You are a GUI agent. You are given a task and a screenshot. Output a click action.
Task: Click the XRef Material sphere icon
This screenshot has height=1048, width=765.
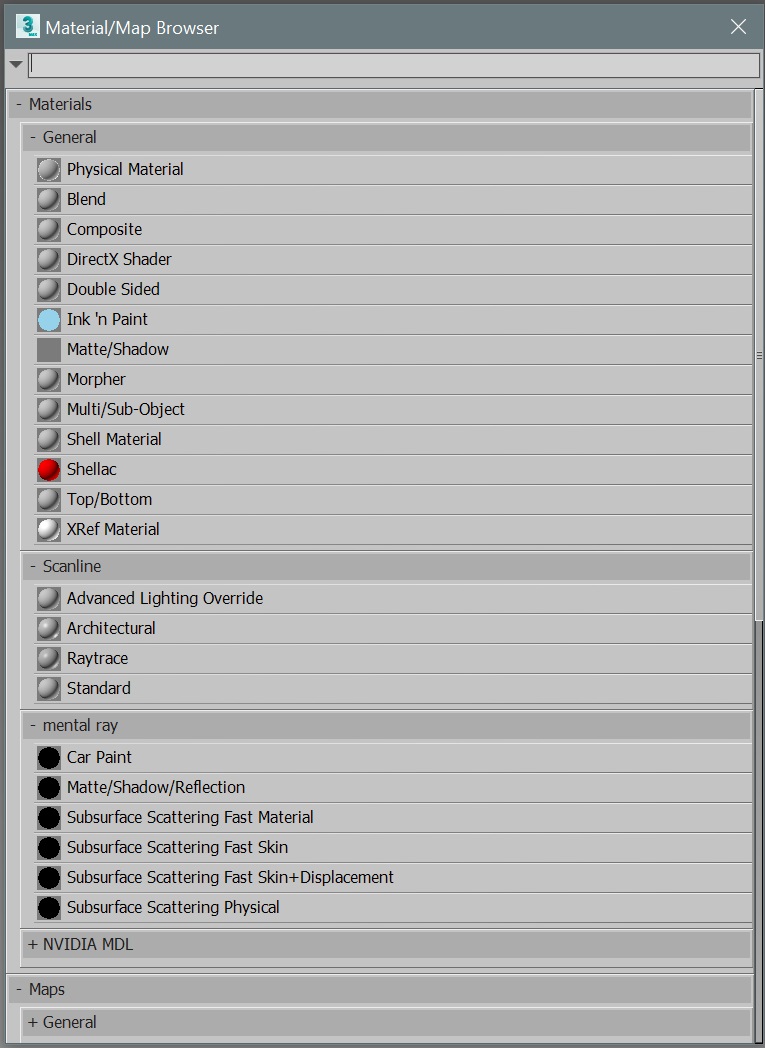coord(49,530)
